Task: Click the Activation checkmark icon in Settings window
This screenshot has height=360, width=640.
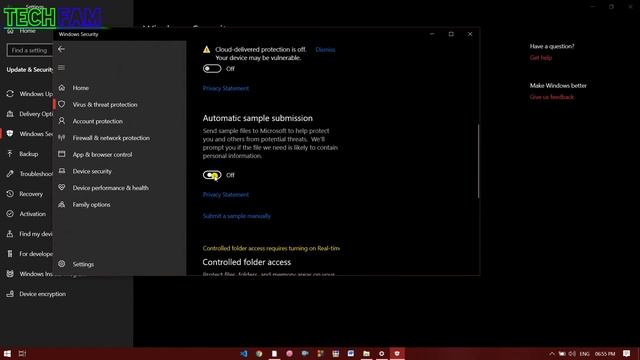Action: point(10,214)
